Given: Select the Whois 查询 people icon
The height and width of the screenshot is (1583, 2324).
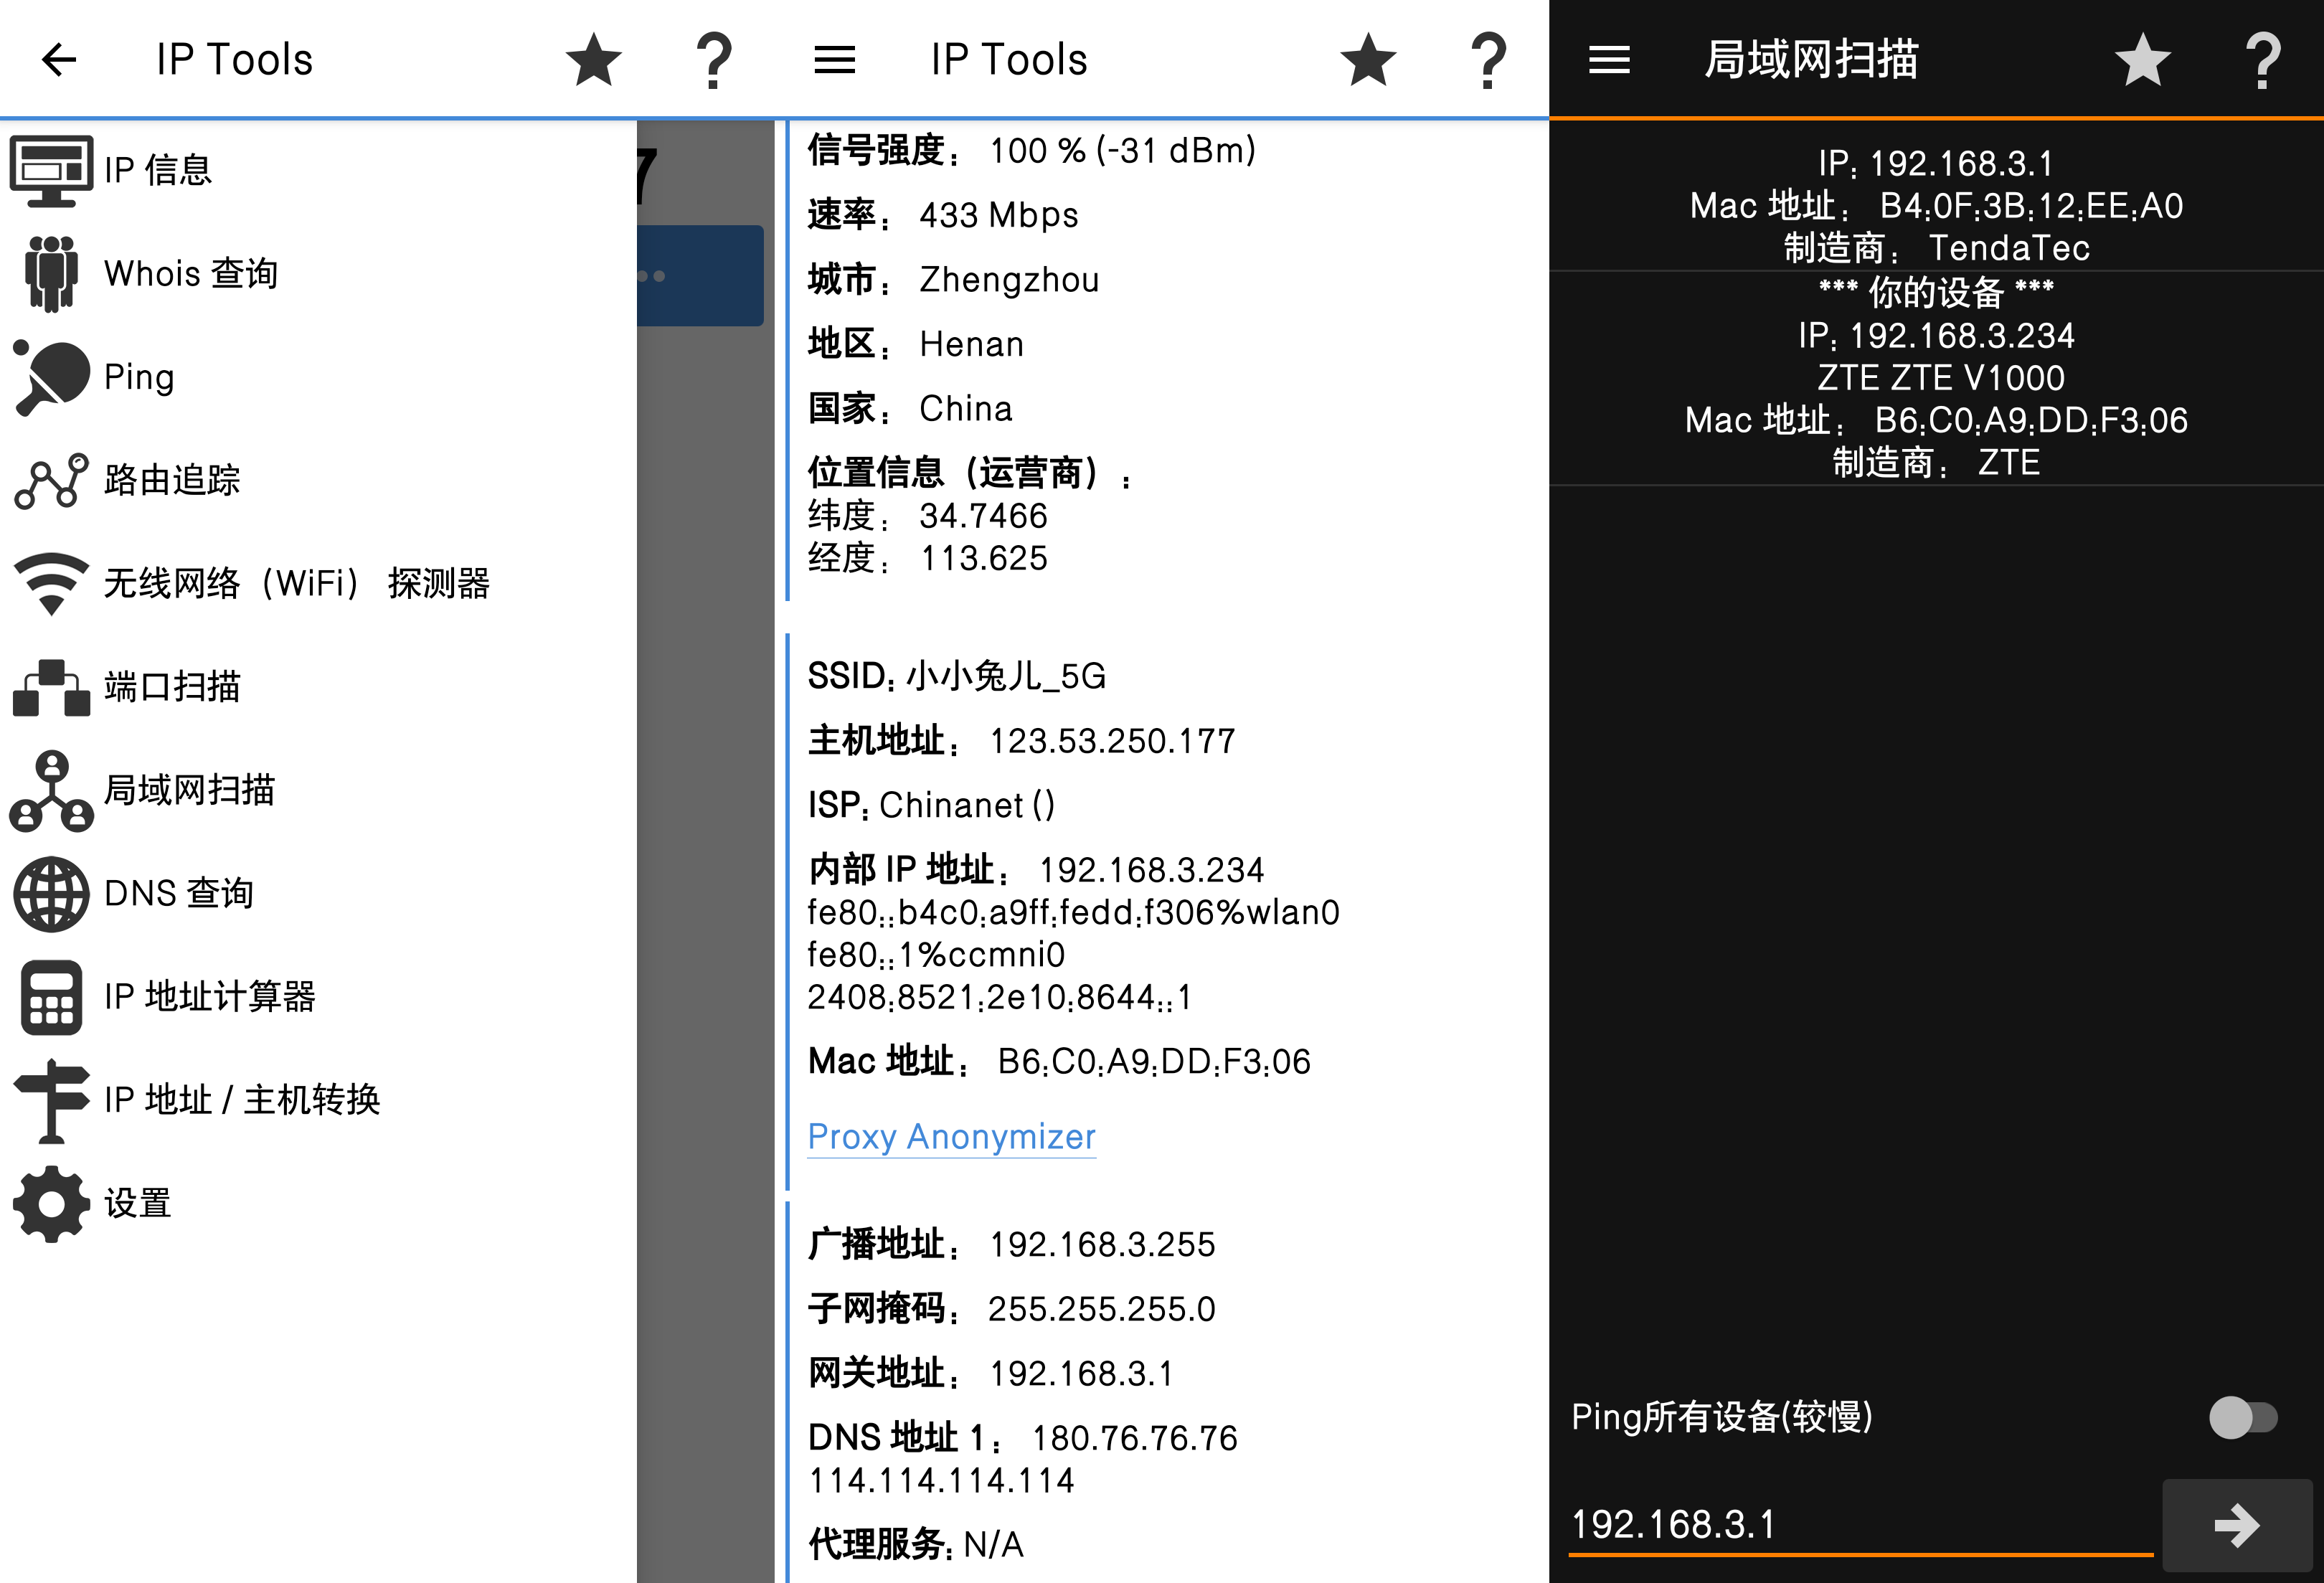Looking at the screenshot, I should pyautogui.click(x=51, y=274).
